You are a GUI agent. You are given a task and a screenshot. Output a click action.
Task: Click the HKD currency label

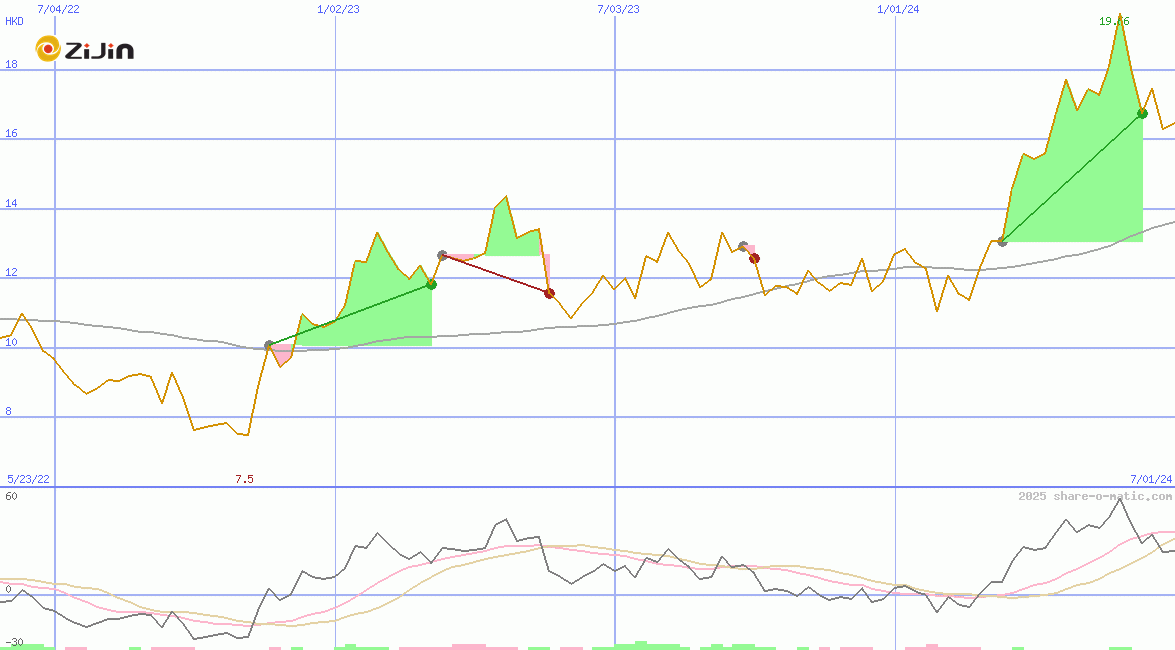[14, 21]
